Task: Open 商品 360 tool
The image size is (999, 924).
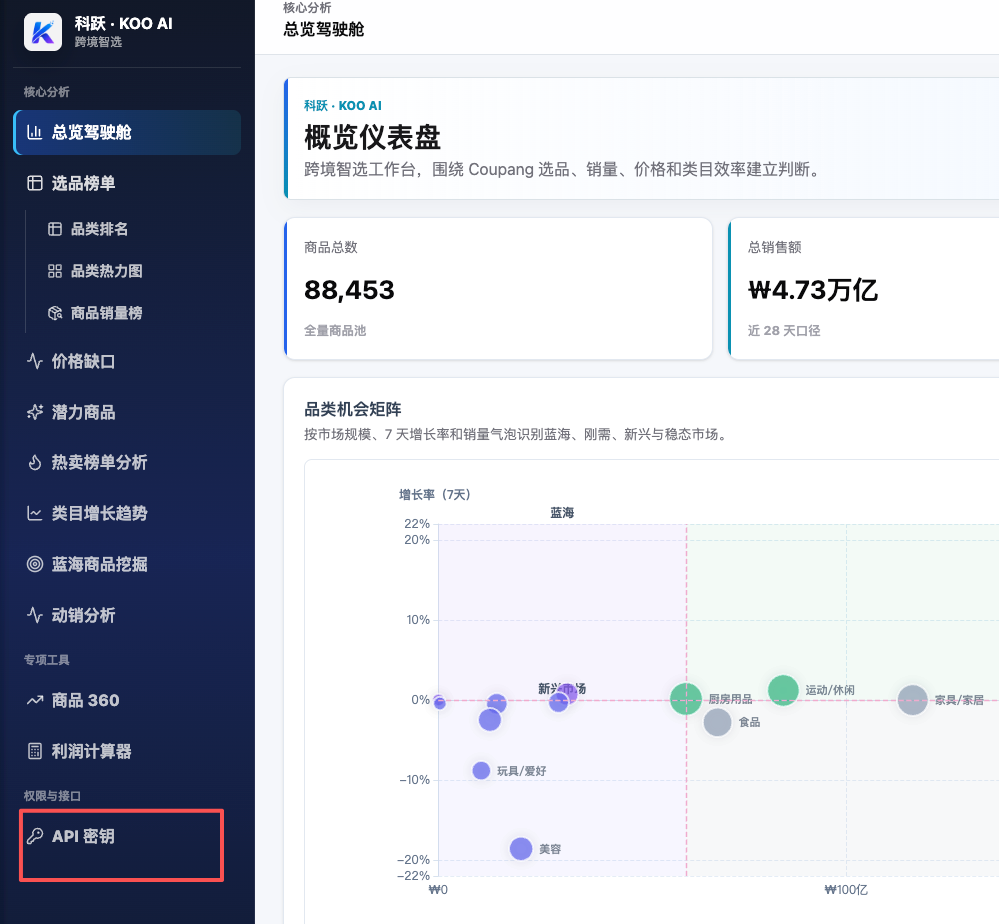Action: (127, 701)
